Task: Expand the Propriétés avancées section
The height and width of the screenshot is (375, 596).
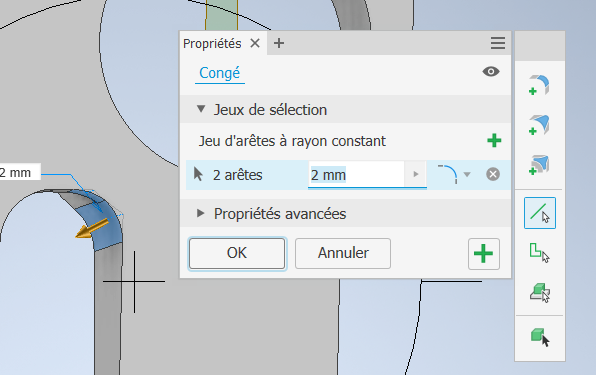Action: pyautogui.click(x=201, y=213)
